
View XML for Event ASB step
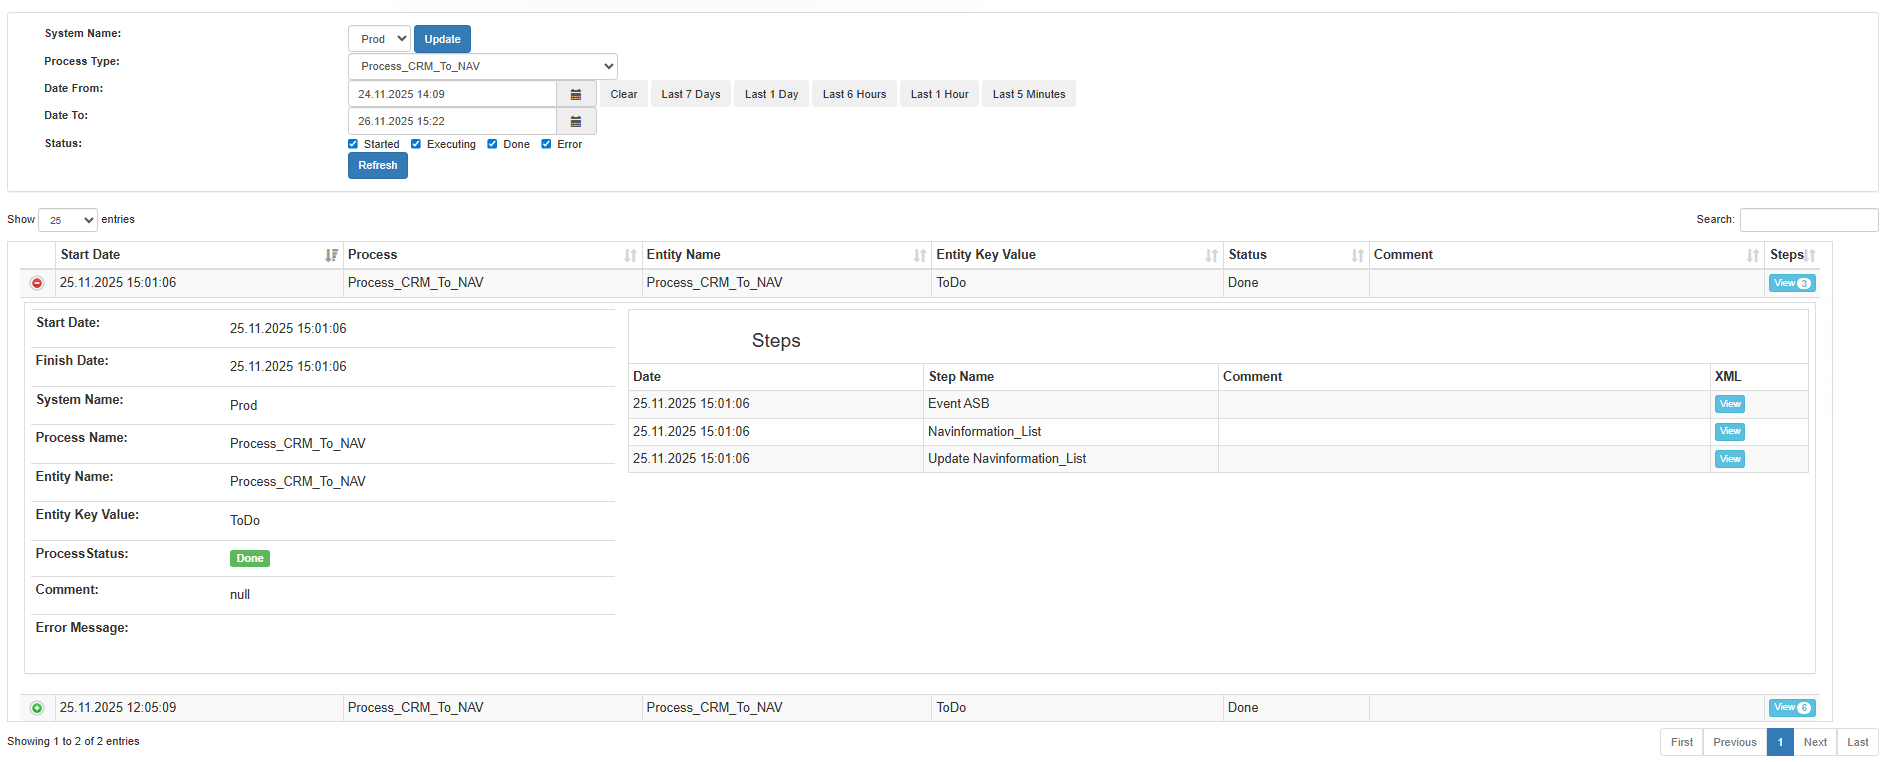tap(1730, 404)
